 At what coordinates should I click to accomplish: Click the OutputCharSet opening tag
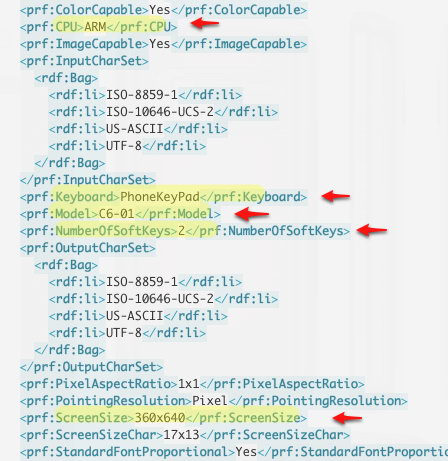tap(88, 248)
